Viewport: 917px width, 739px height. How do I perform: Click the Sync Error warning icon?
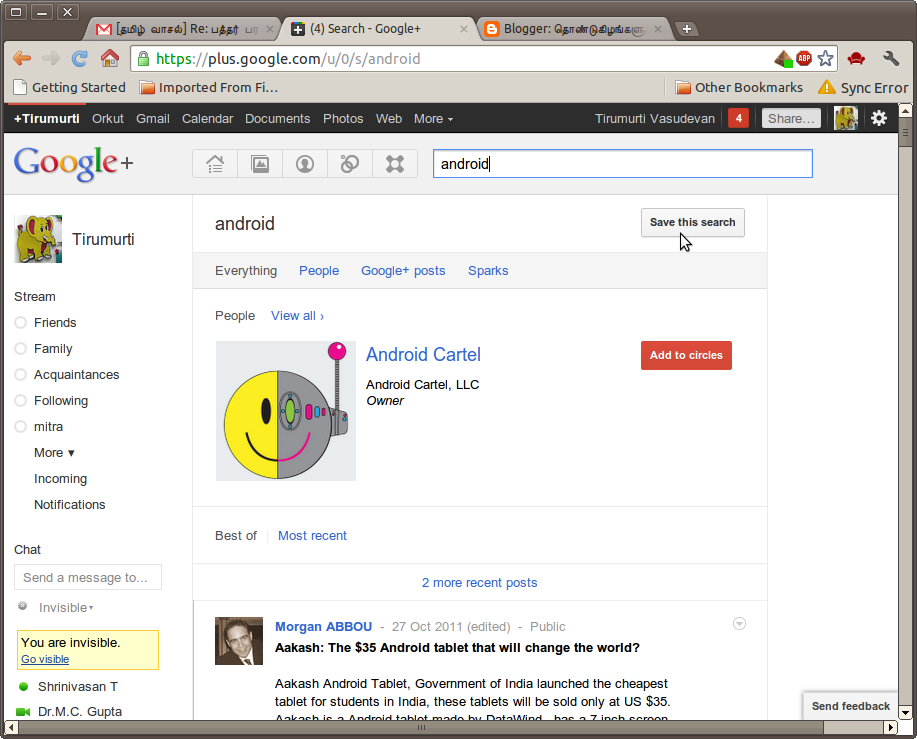826,87
